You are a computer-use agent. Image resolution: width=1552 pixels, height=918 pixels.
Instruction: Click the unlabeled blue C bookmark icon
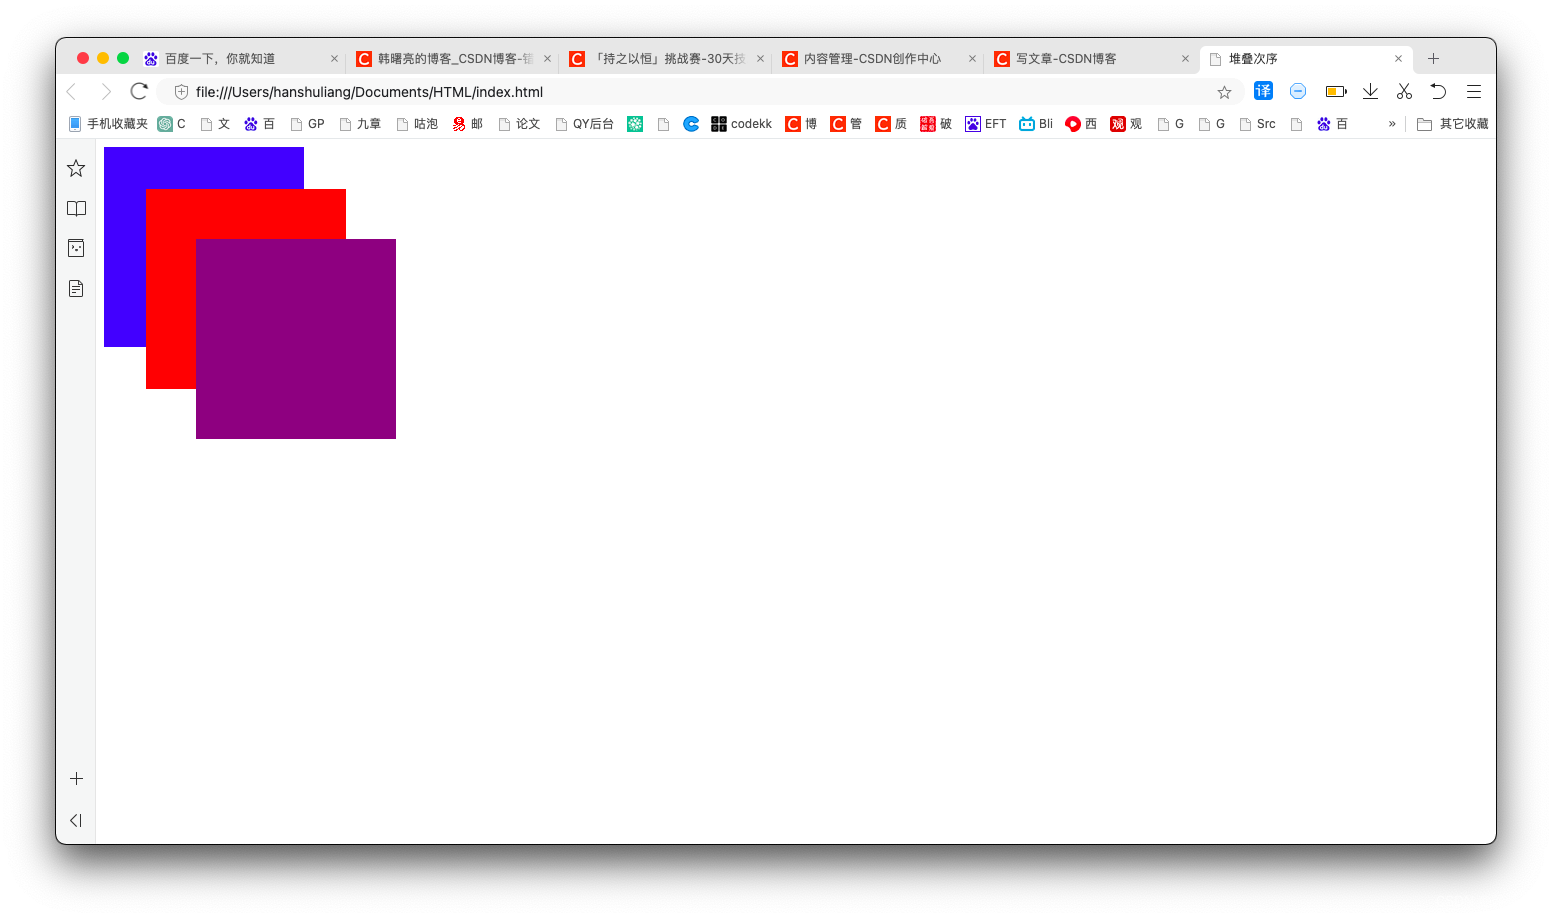pyautogui.click(x=691, y=124)
